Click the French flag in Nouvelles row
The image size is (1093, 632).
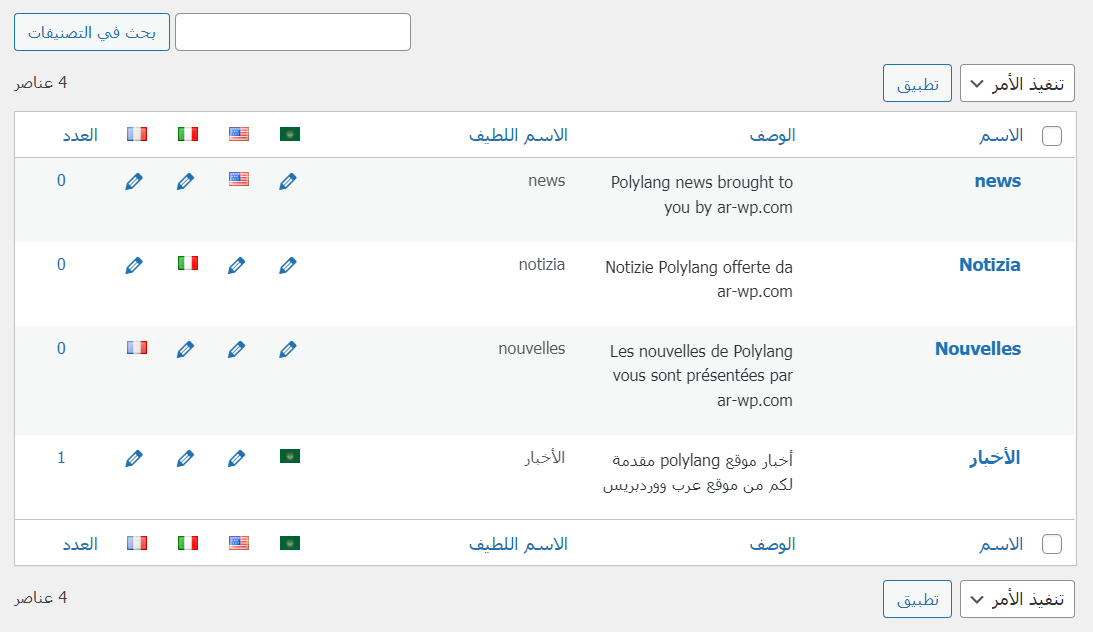click(137, 347)
